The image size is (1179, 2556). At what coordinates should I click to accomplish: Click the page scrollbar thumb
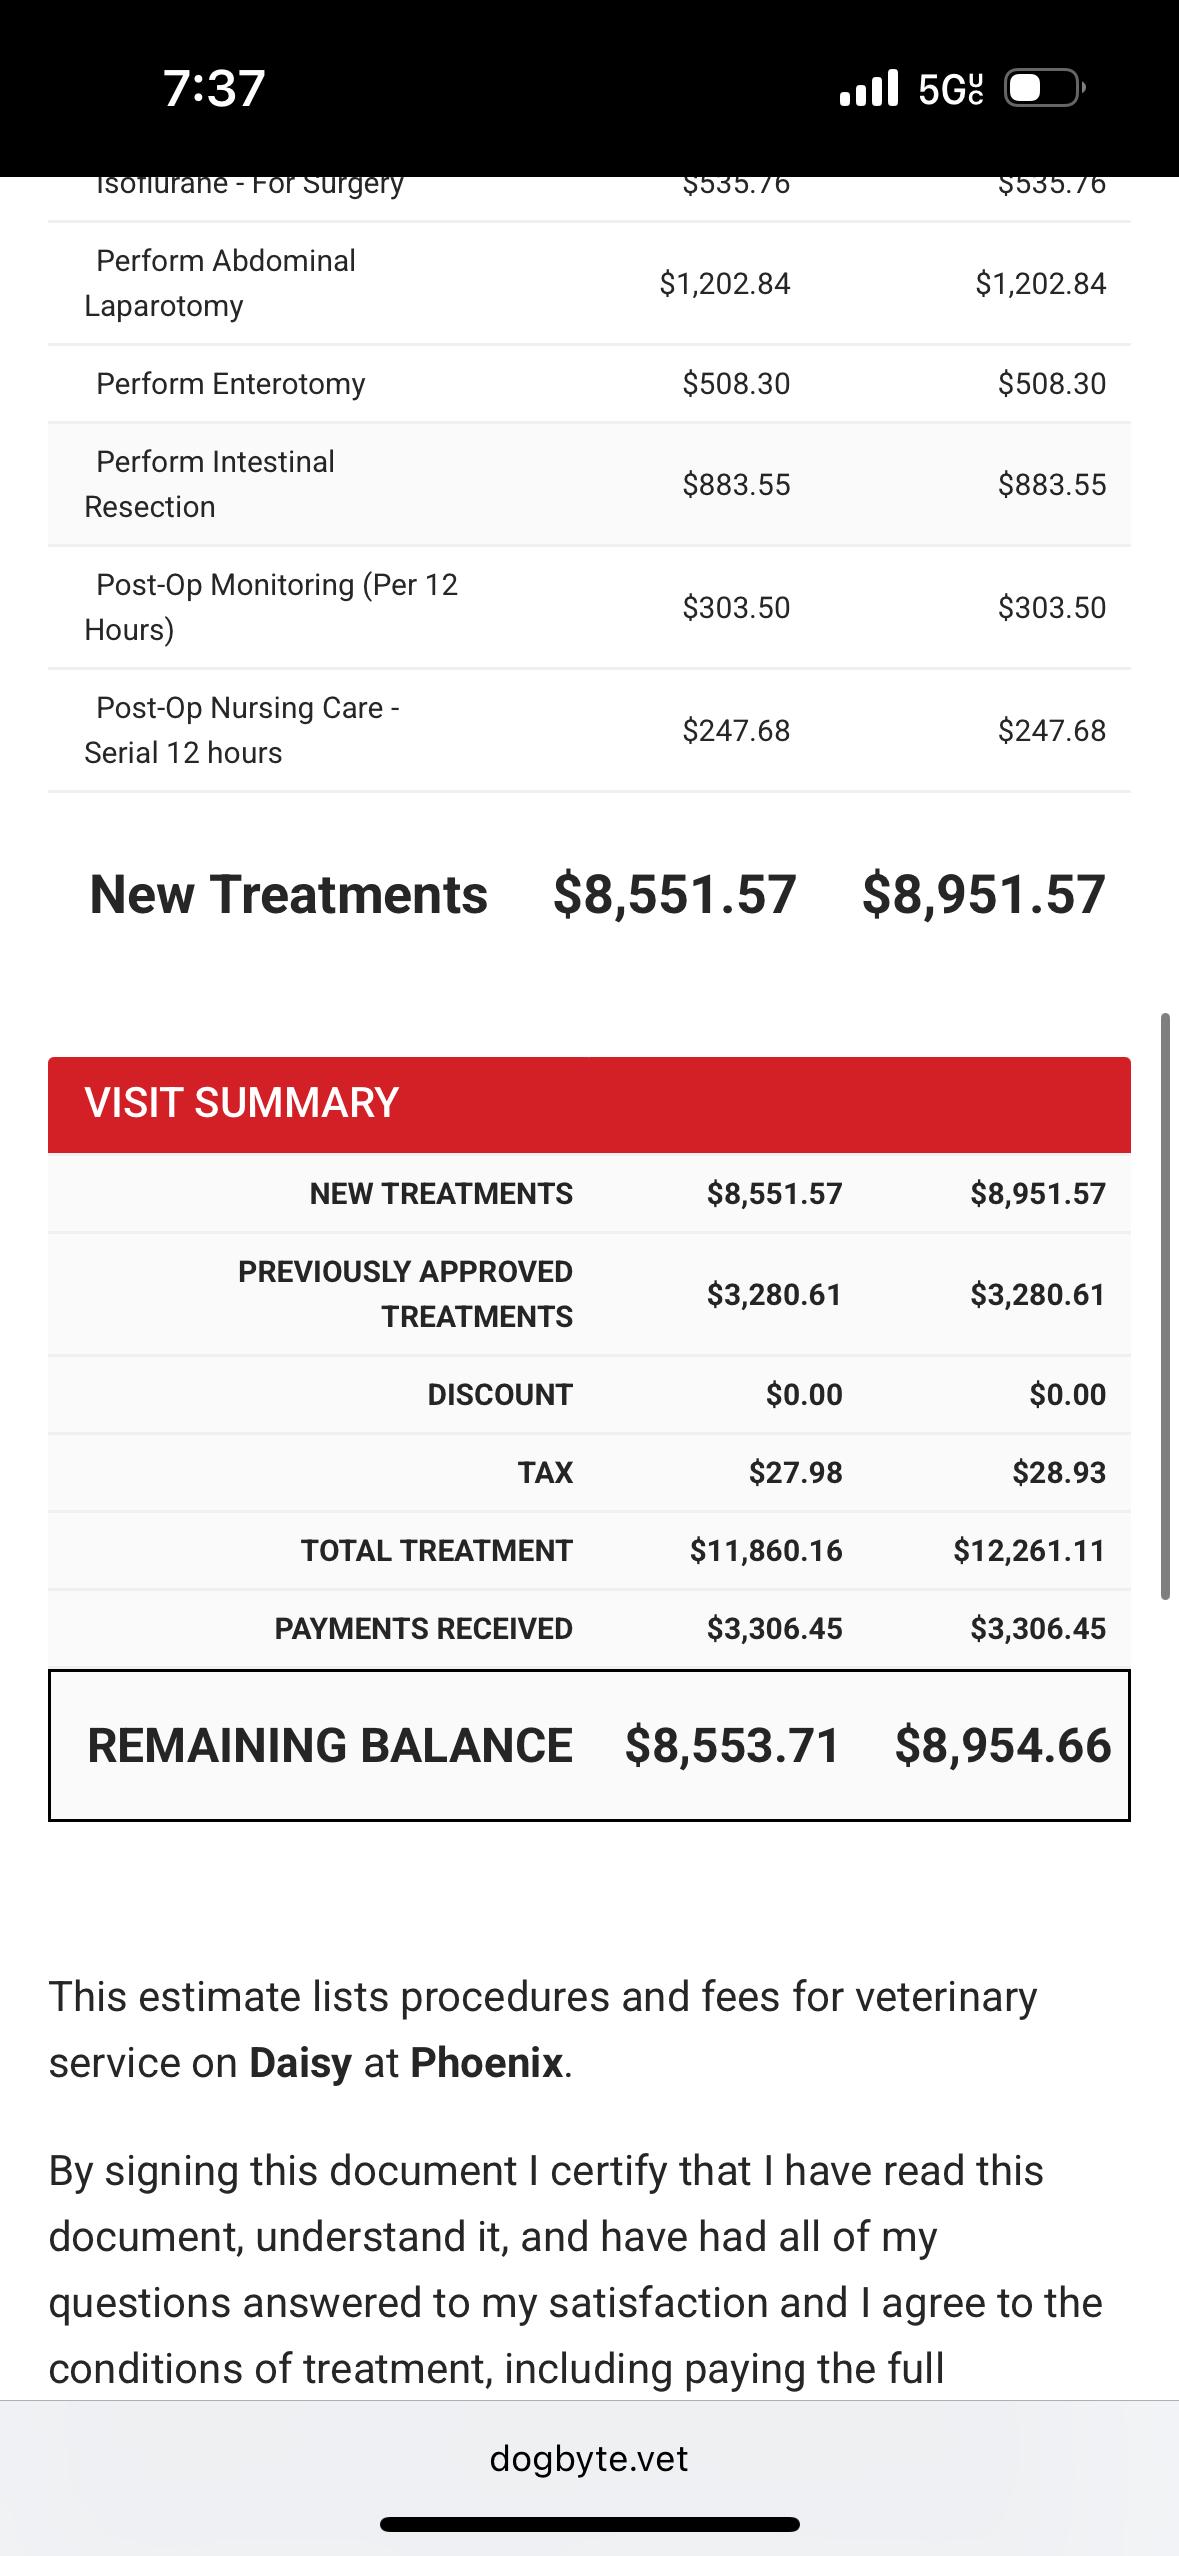[x=1165, y=1306]
